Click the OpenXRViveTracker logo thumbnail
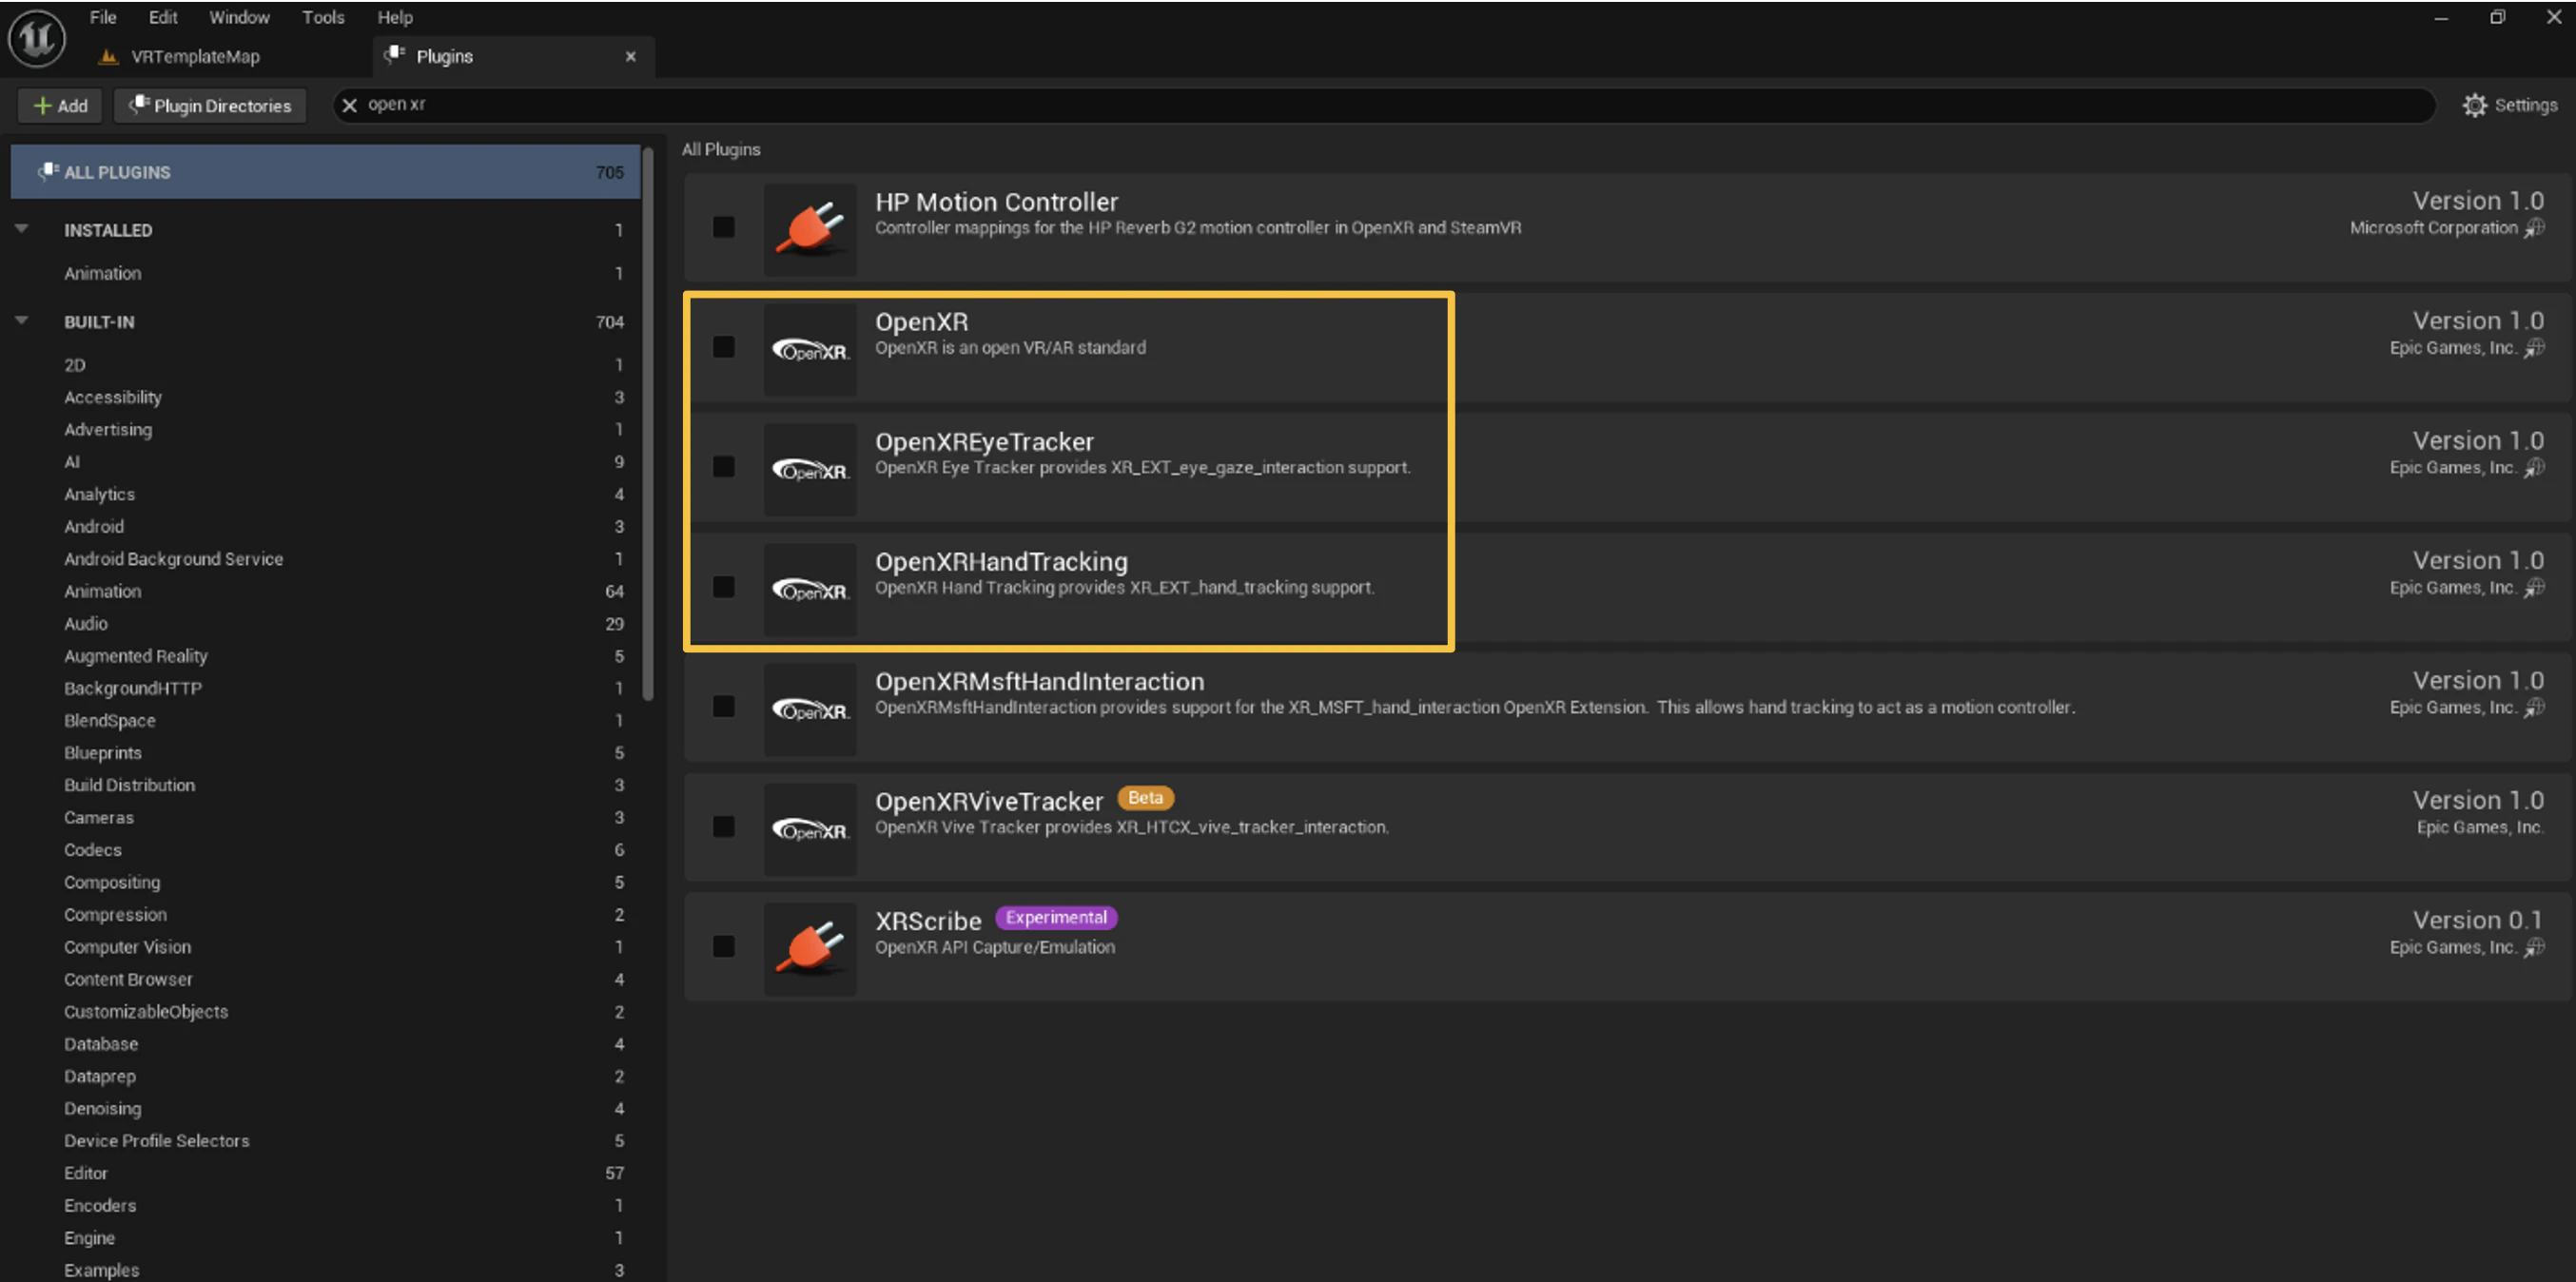Image resolution: width=2576 pixels, height=1282 pixels. click(810, 828)
